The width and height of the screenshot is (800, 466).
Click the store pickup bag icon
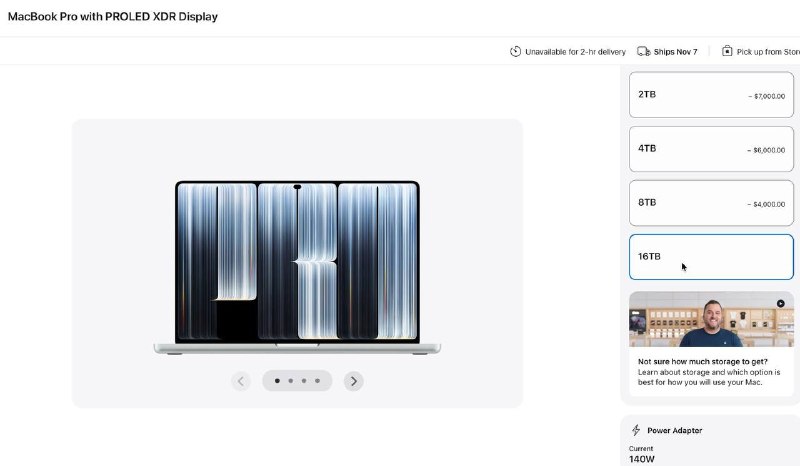(x=727, y=51)
